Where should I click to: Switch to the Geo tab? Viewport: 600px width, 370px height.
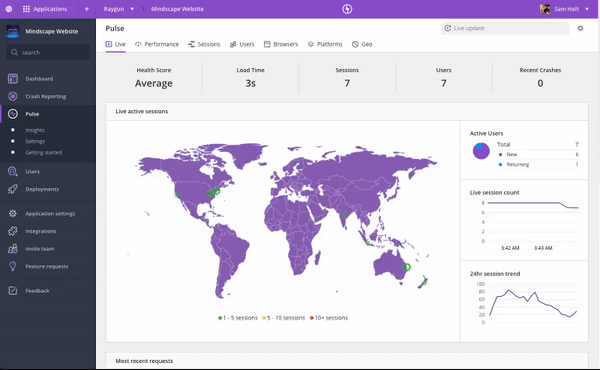click(362, 44)
